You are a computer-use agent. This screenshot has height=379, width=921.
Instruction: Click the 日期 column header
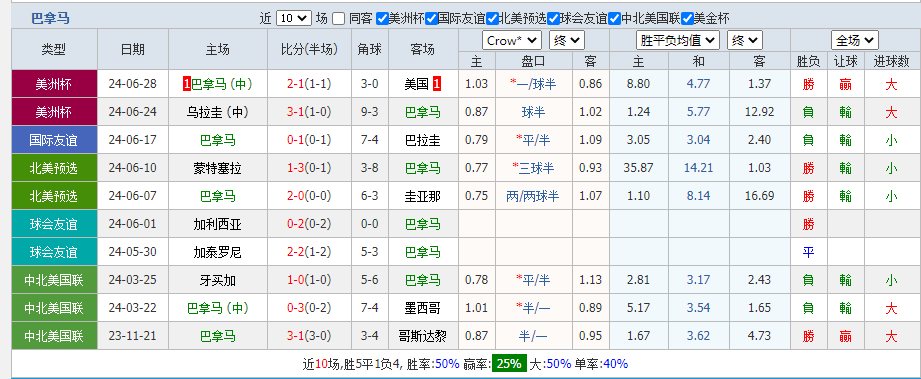click(x=133, y=49)
